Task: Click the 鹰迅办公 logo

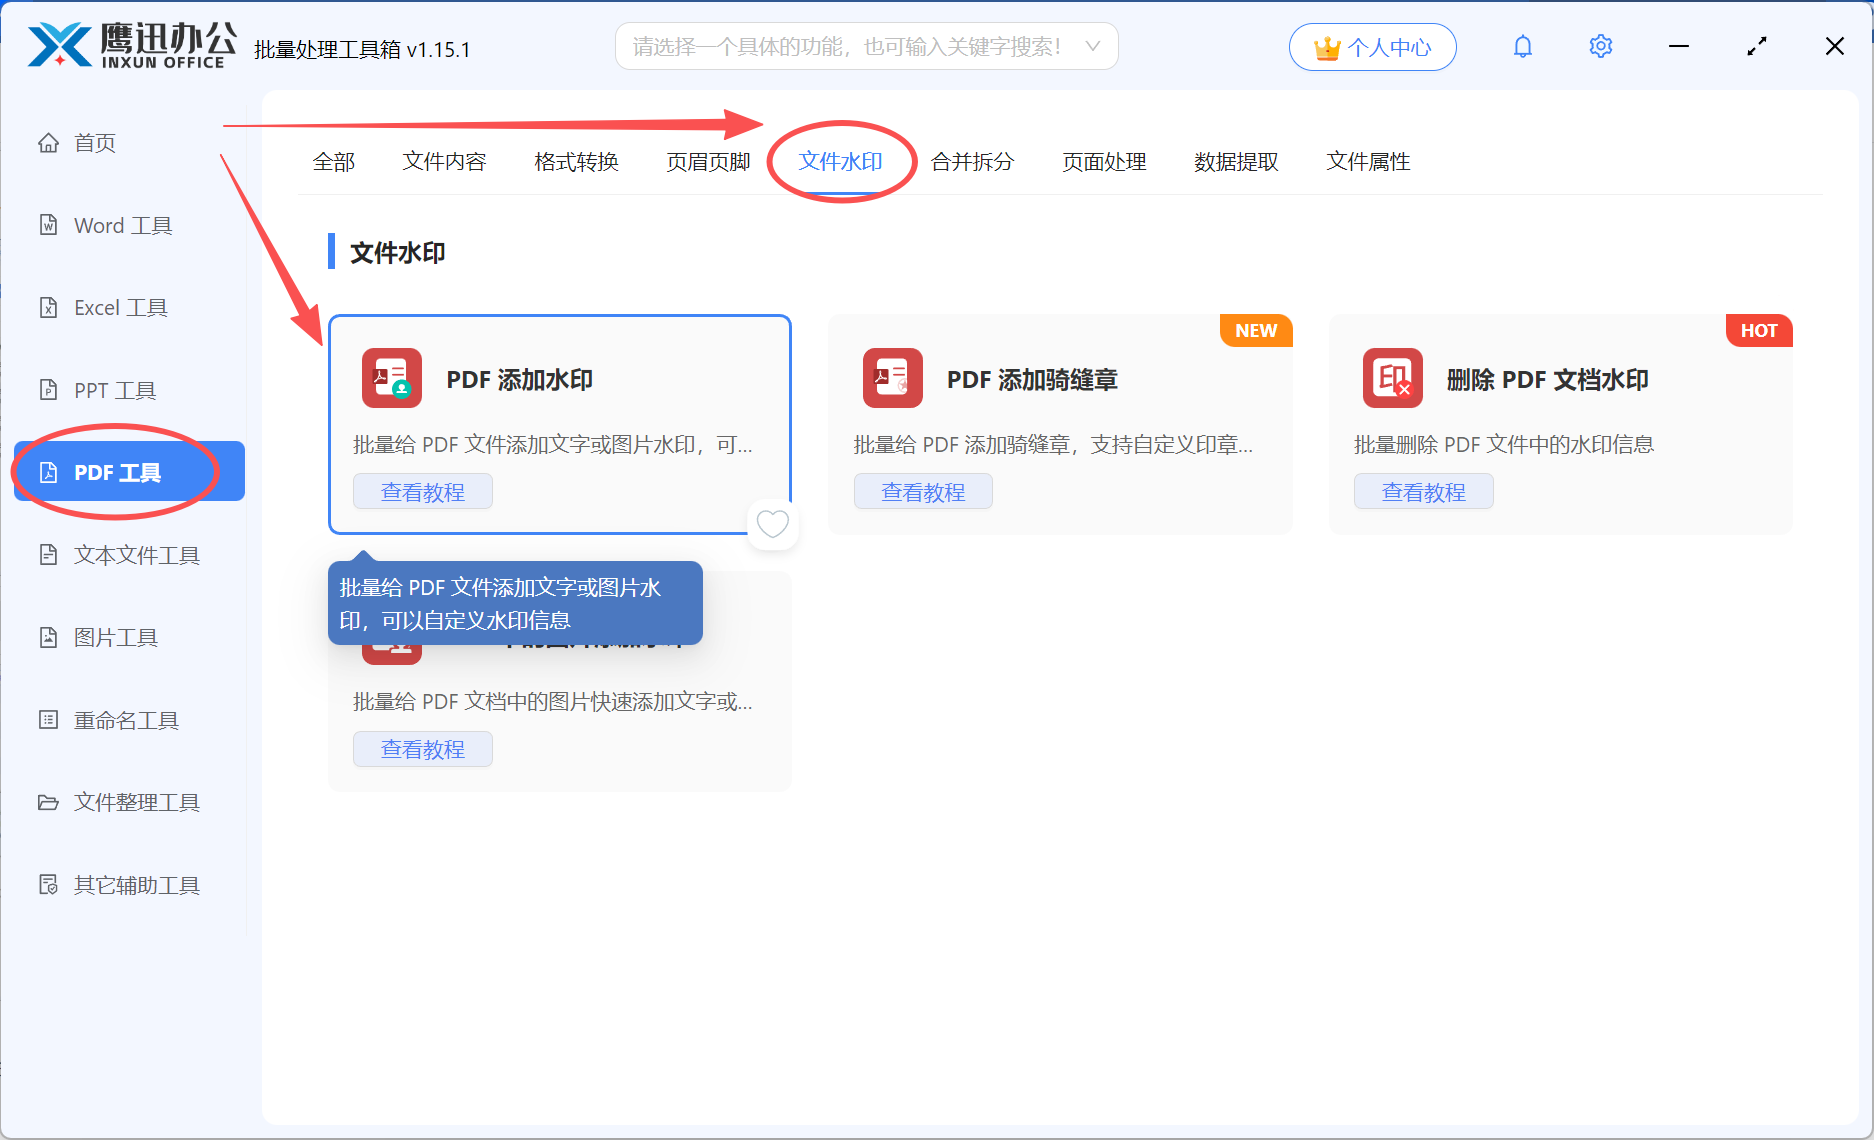Action: (131, 46)
